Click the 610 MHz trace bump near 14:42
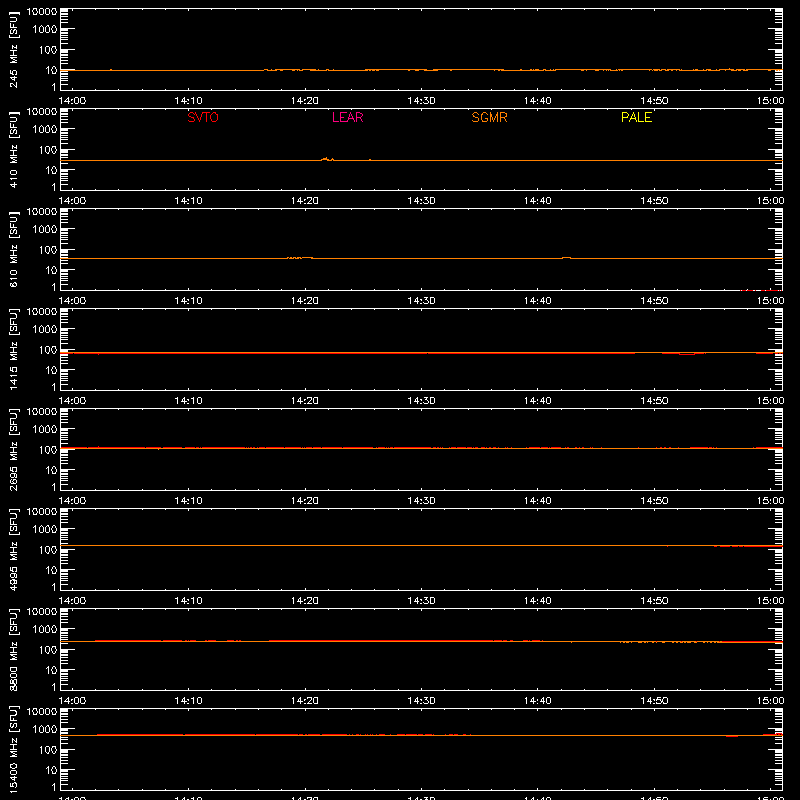800x800 pixels. click(566, 258)
